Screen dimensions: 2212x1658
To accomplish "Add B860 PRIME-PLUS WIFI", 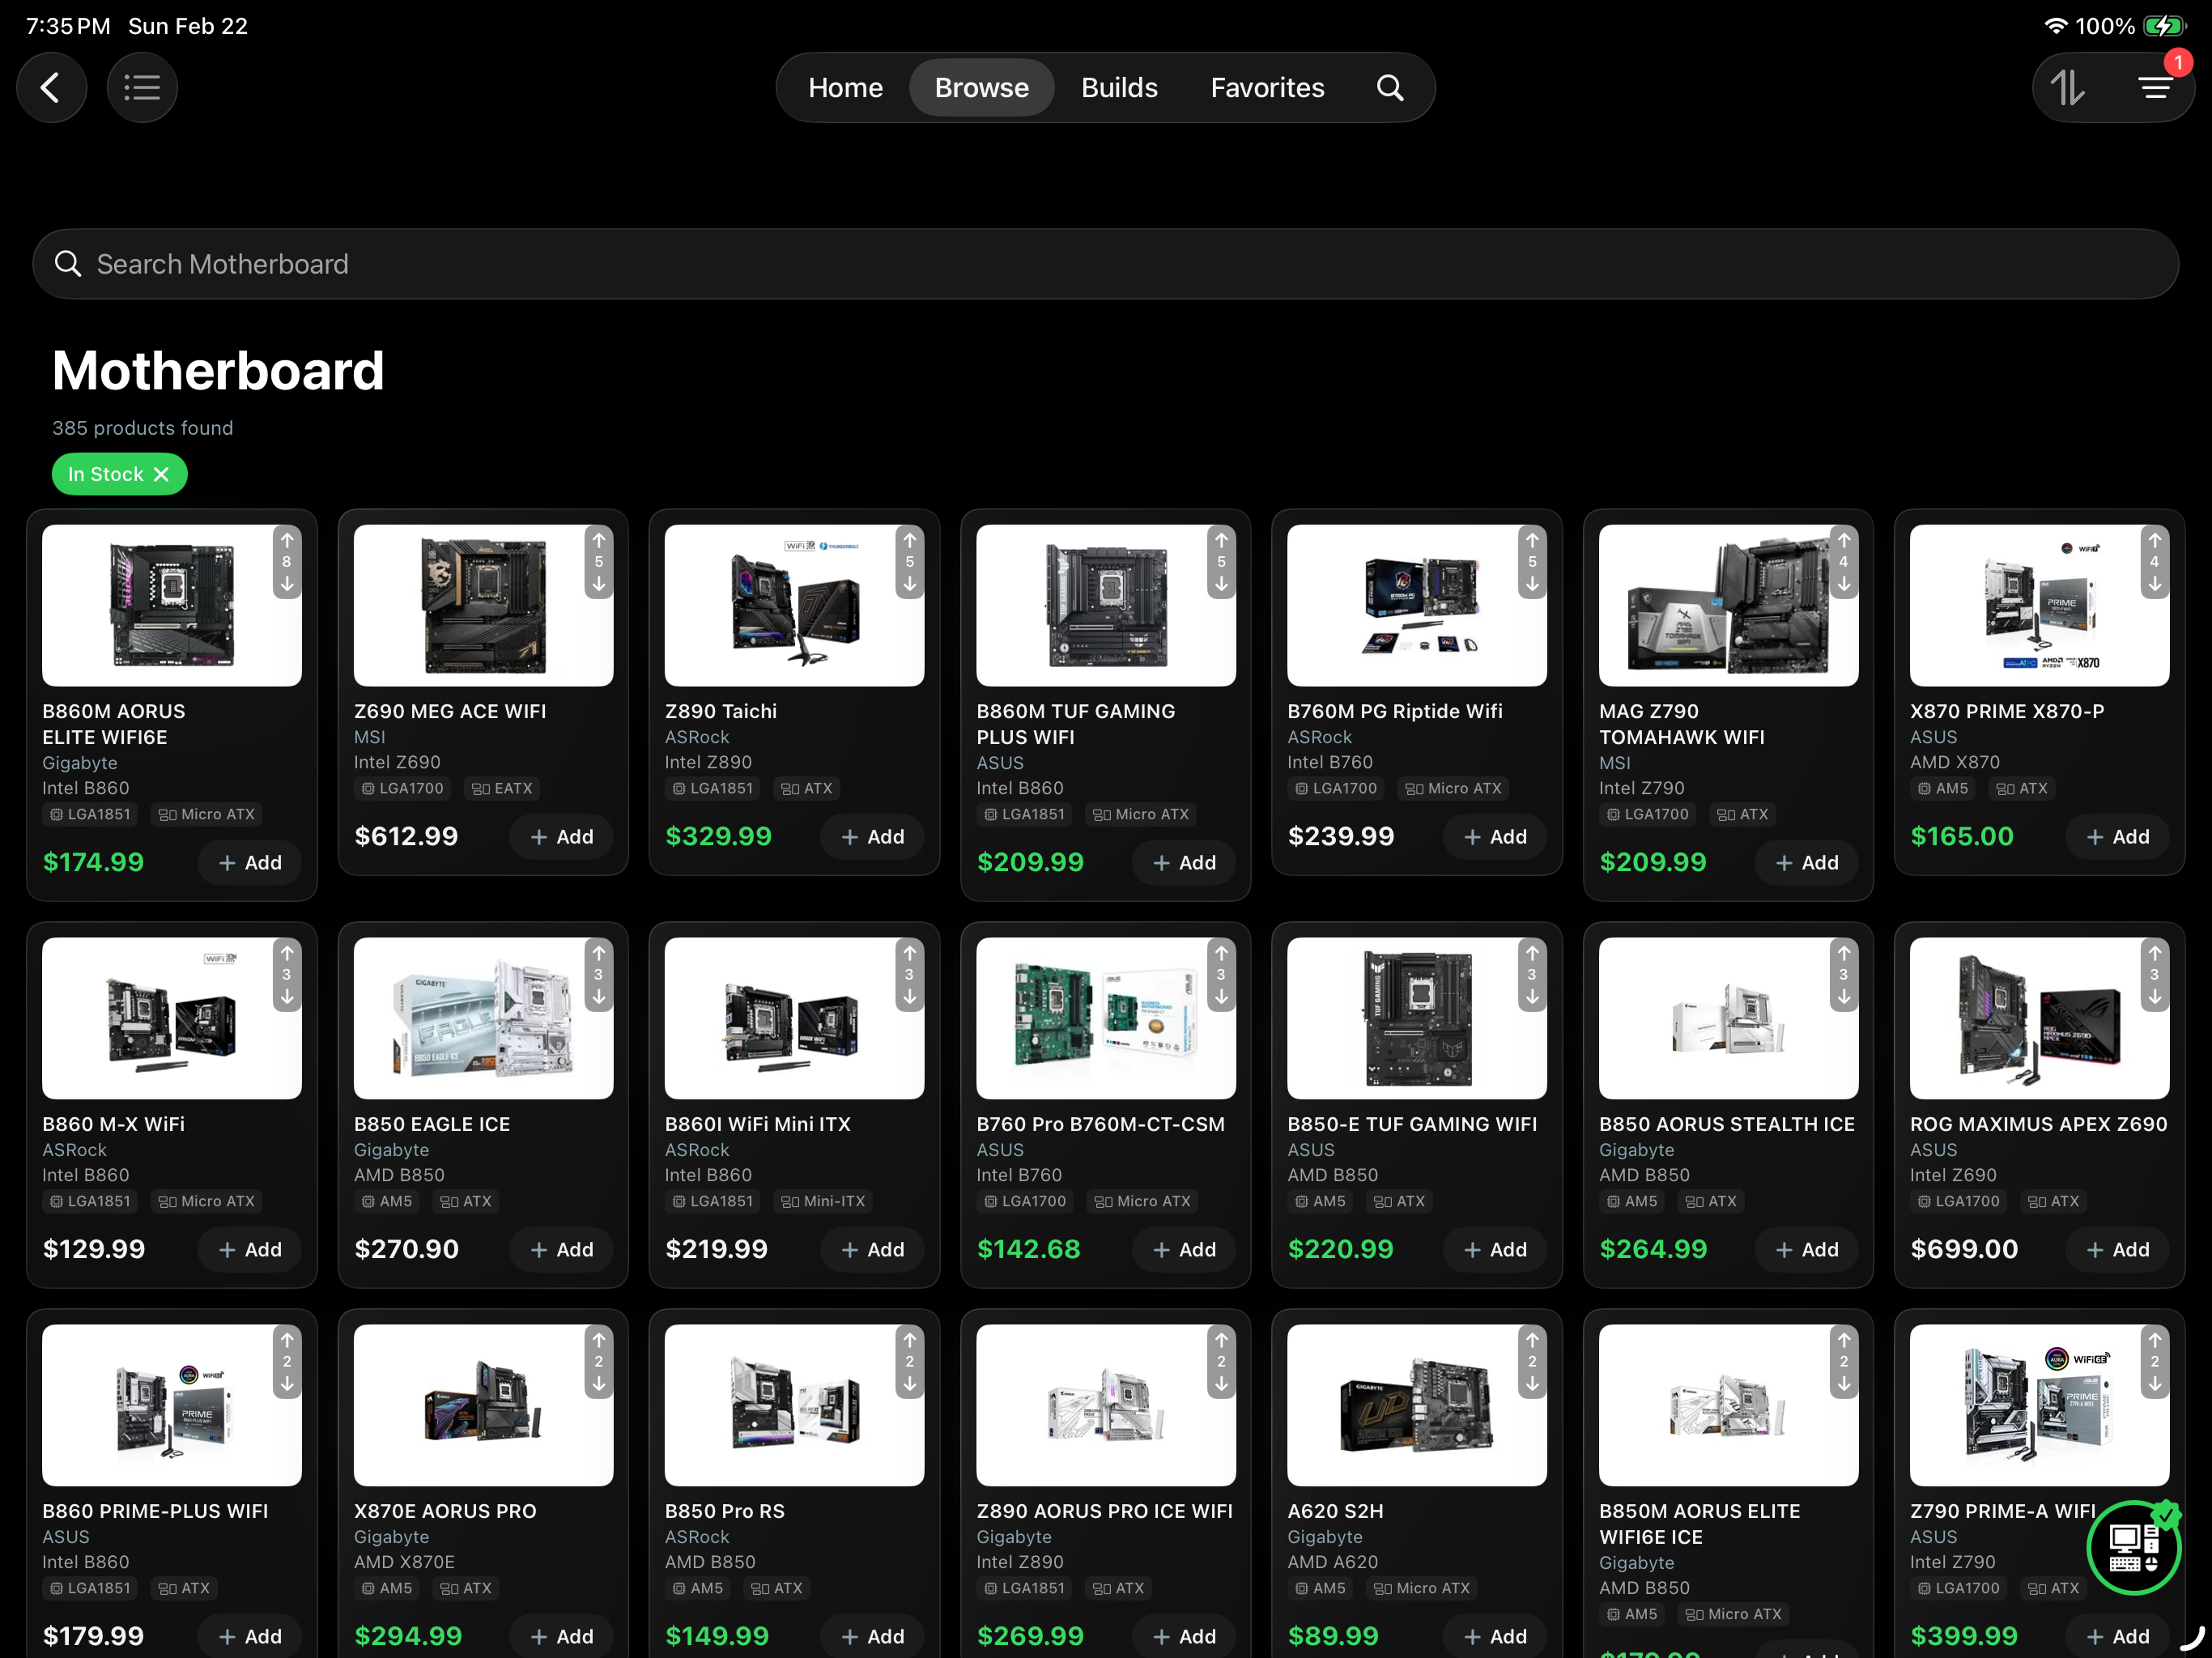I will [250, 1636].
